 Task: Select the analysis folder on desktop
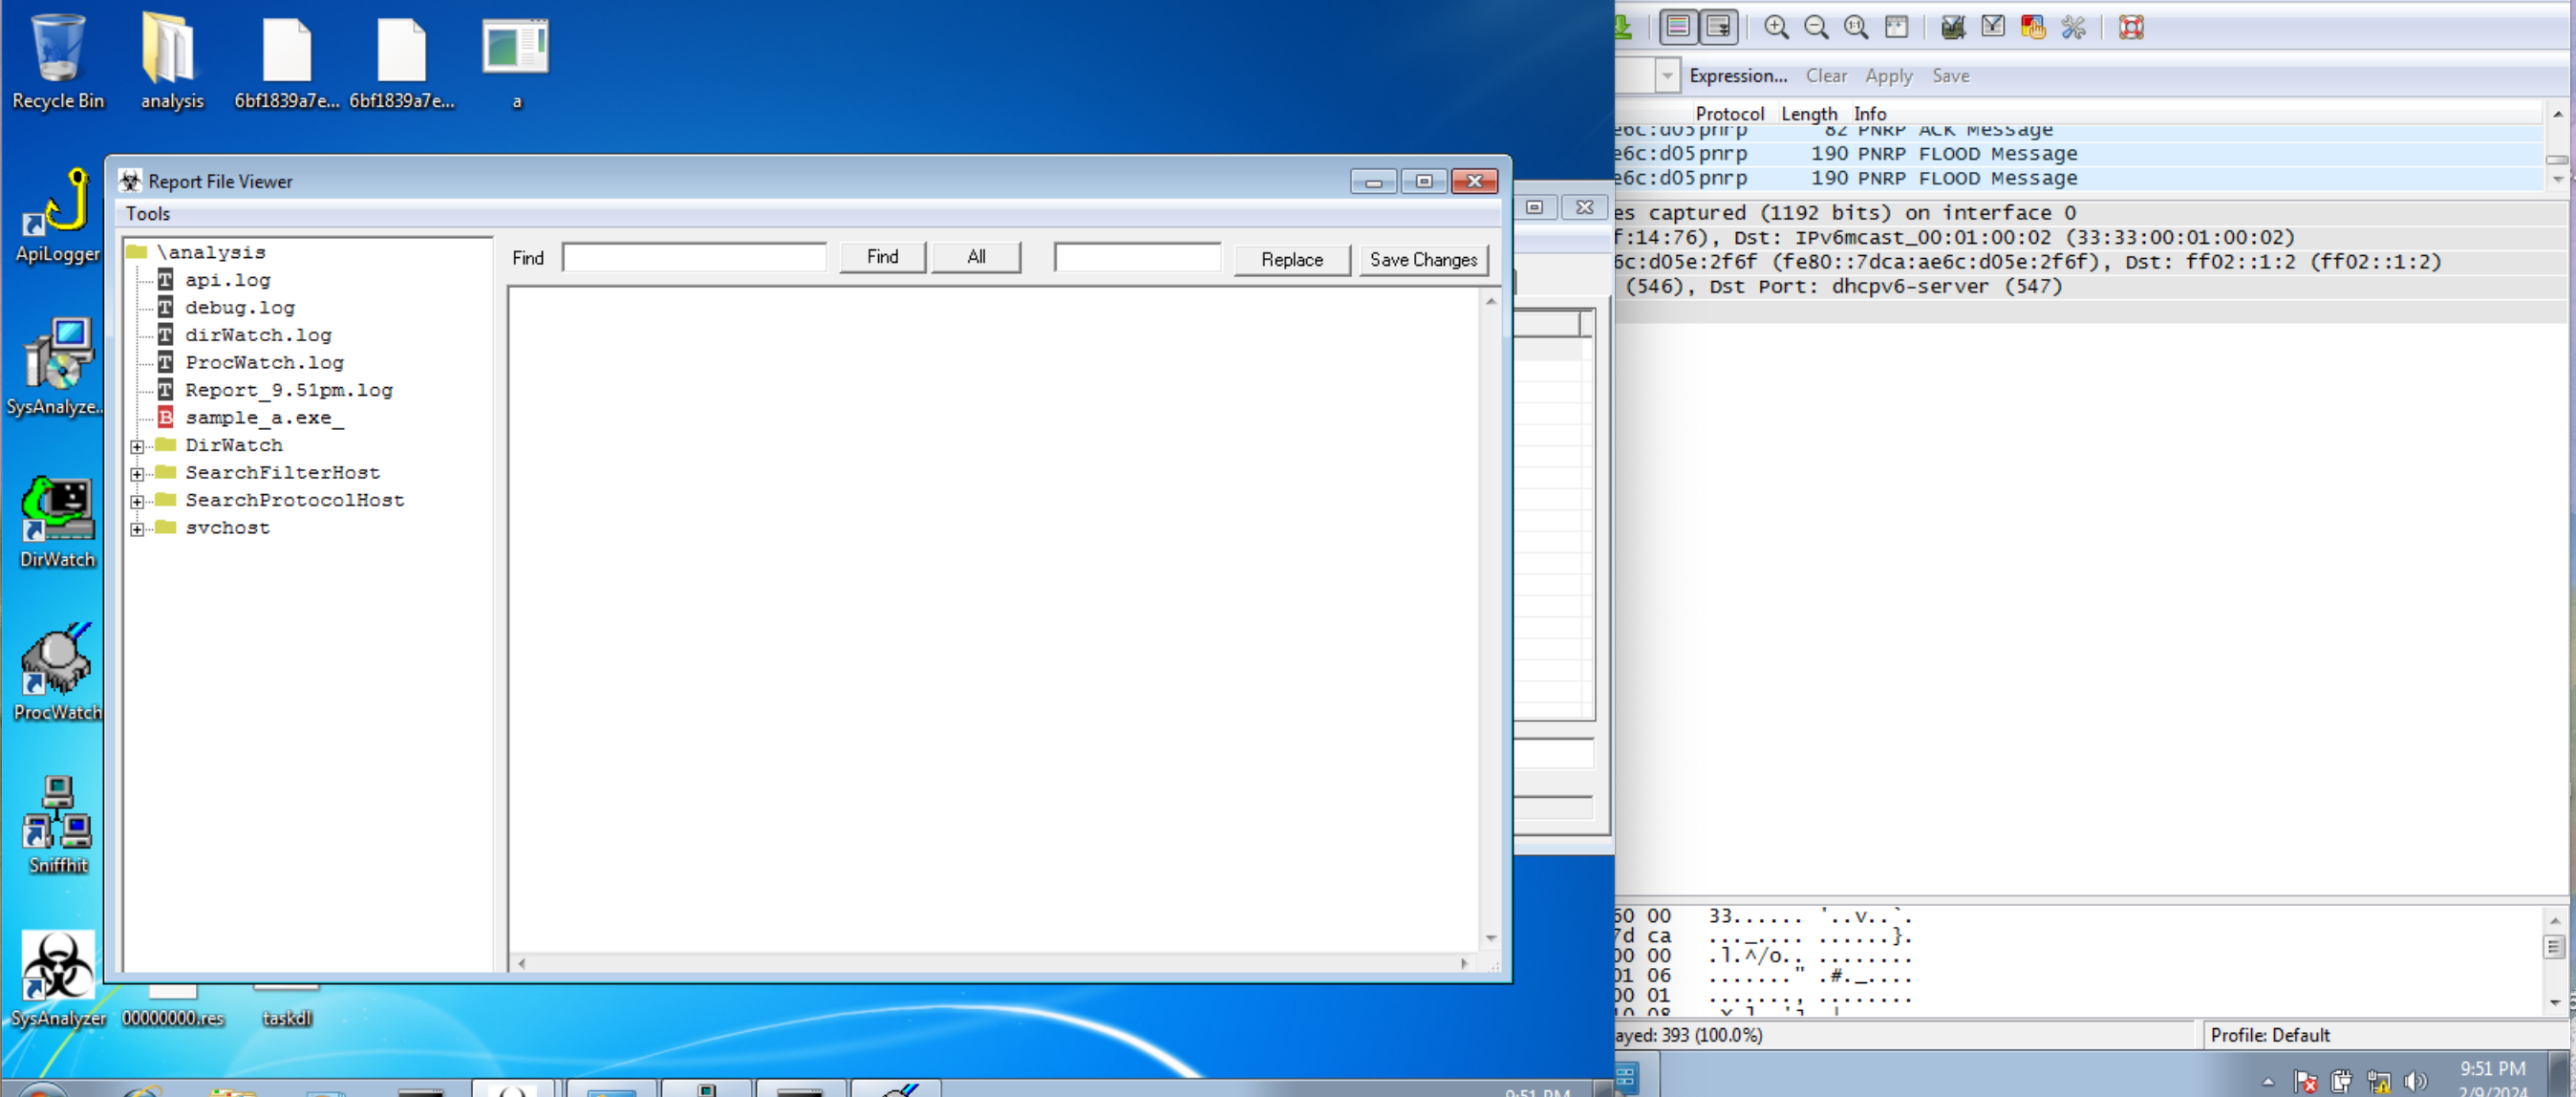click(x=171, y=62)
